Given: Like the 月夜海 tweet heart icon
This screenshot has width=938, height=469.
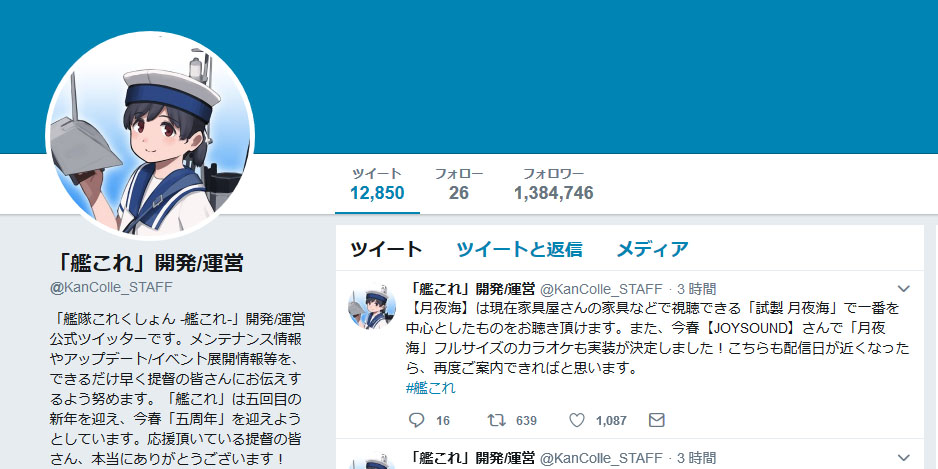Looking at the screenshot, I should pos(577,420).
